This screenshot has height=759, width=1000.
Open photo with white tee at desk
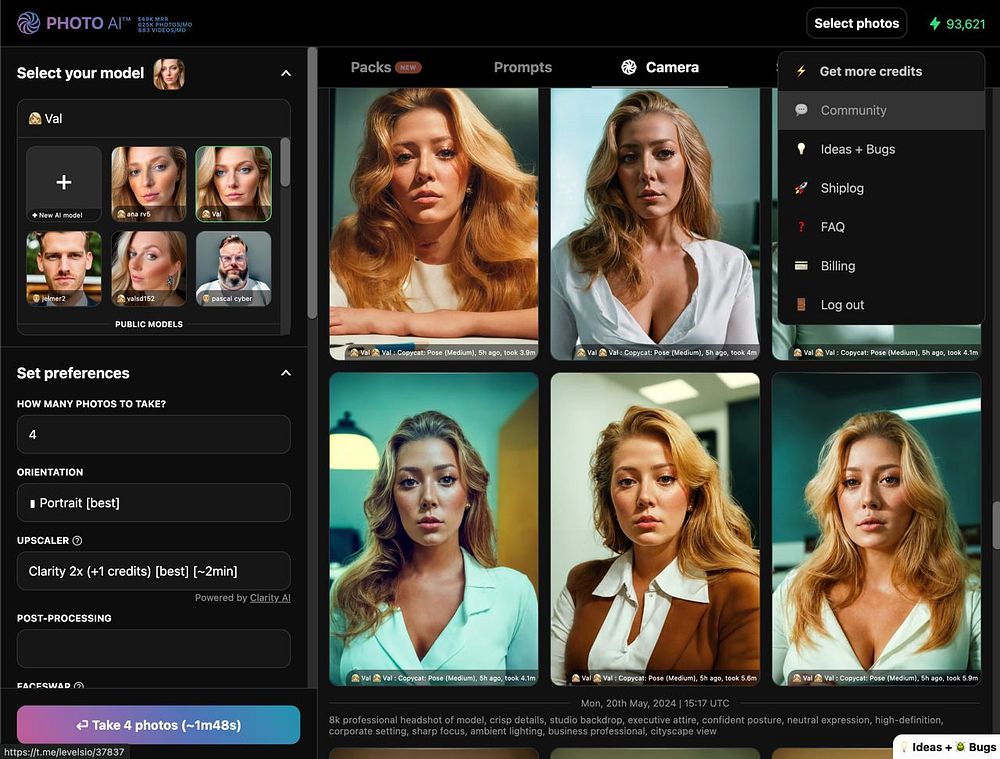pyautogui.click(x=434, y=223)
